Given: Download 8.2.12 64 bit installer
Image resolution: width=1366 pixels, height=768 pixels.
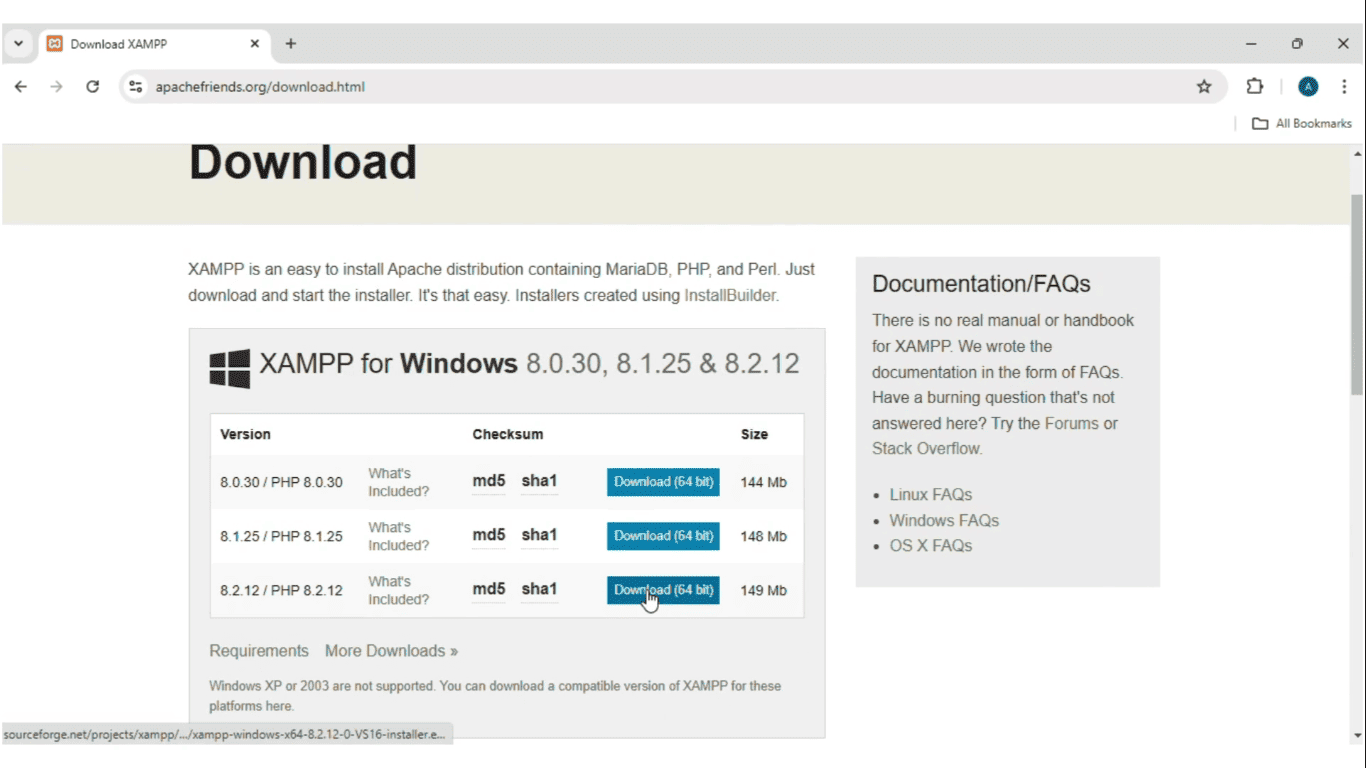Looking at the screenshot, I should 663,590.
